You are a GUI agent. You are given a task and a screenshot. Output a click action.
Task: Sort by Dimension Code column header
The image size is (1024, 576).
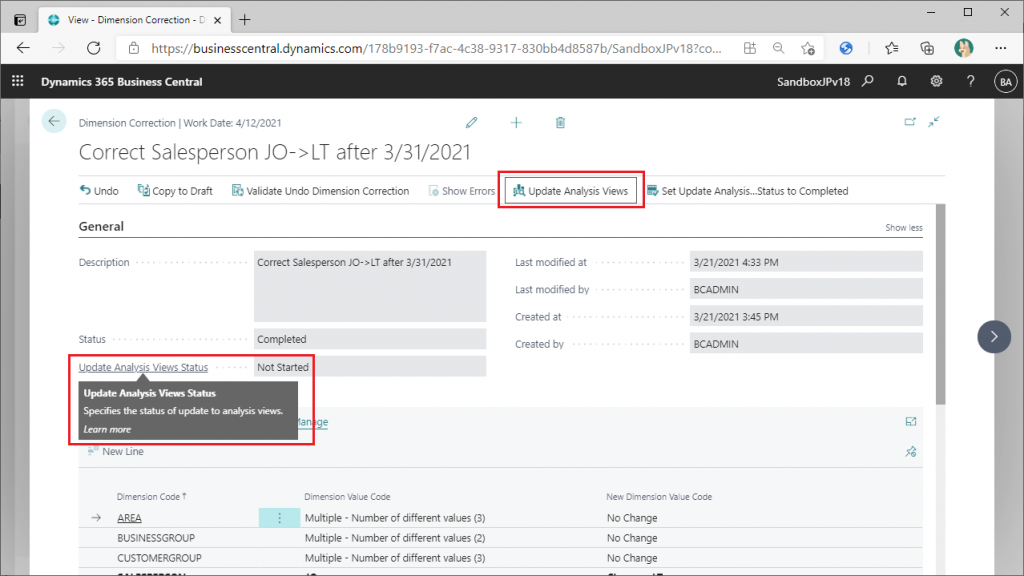(x=152, y=496)
